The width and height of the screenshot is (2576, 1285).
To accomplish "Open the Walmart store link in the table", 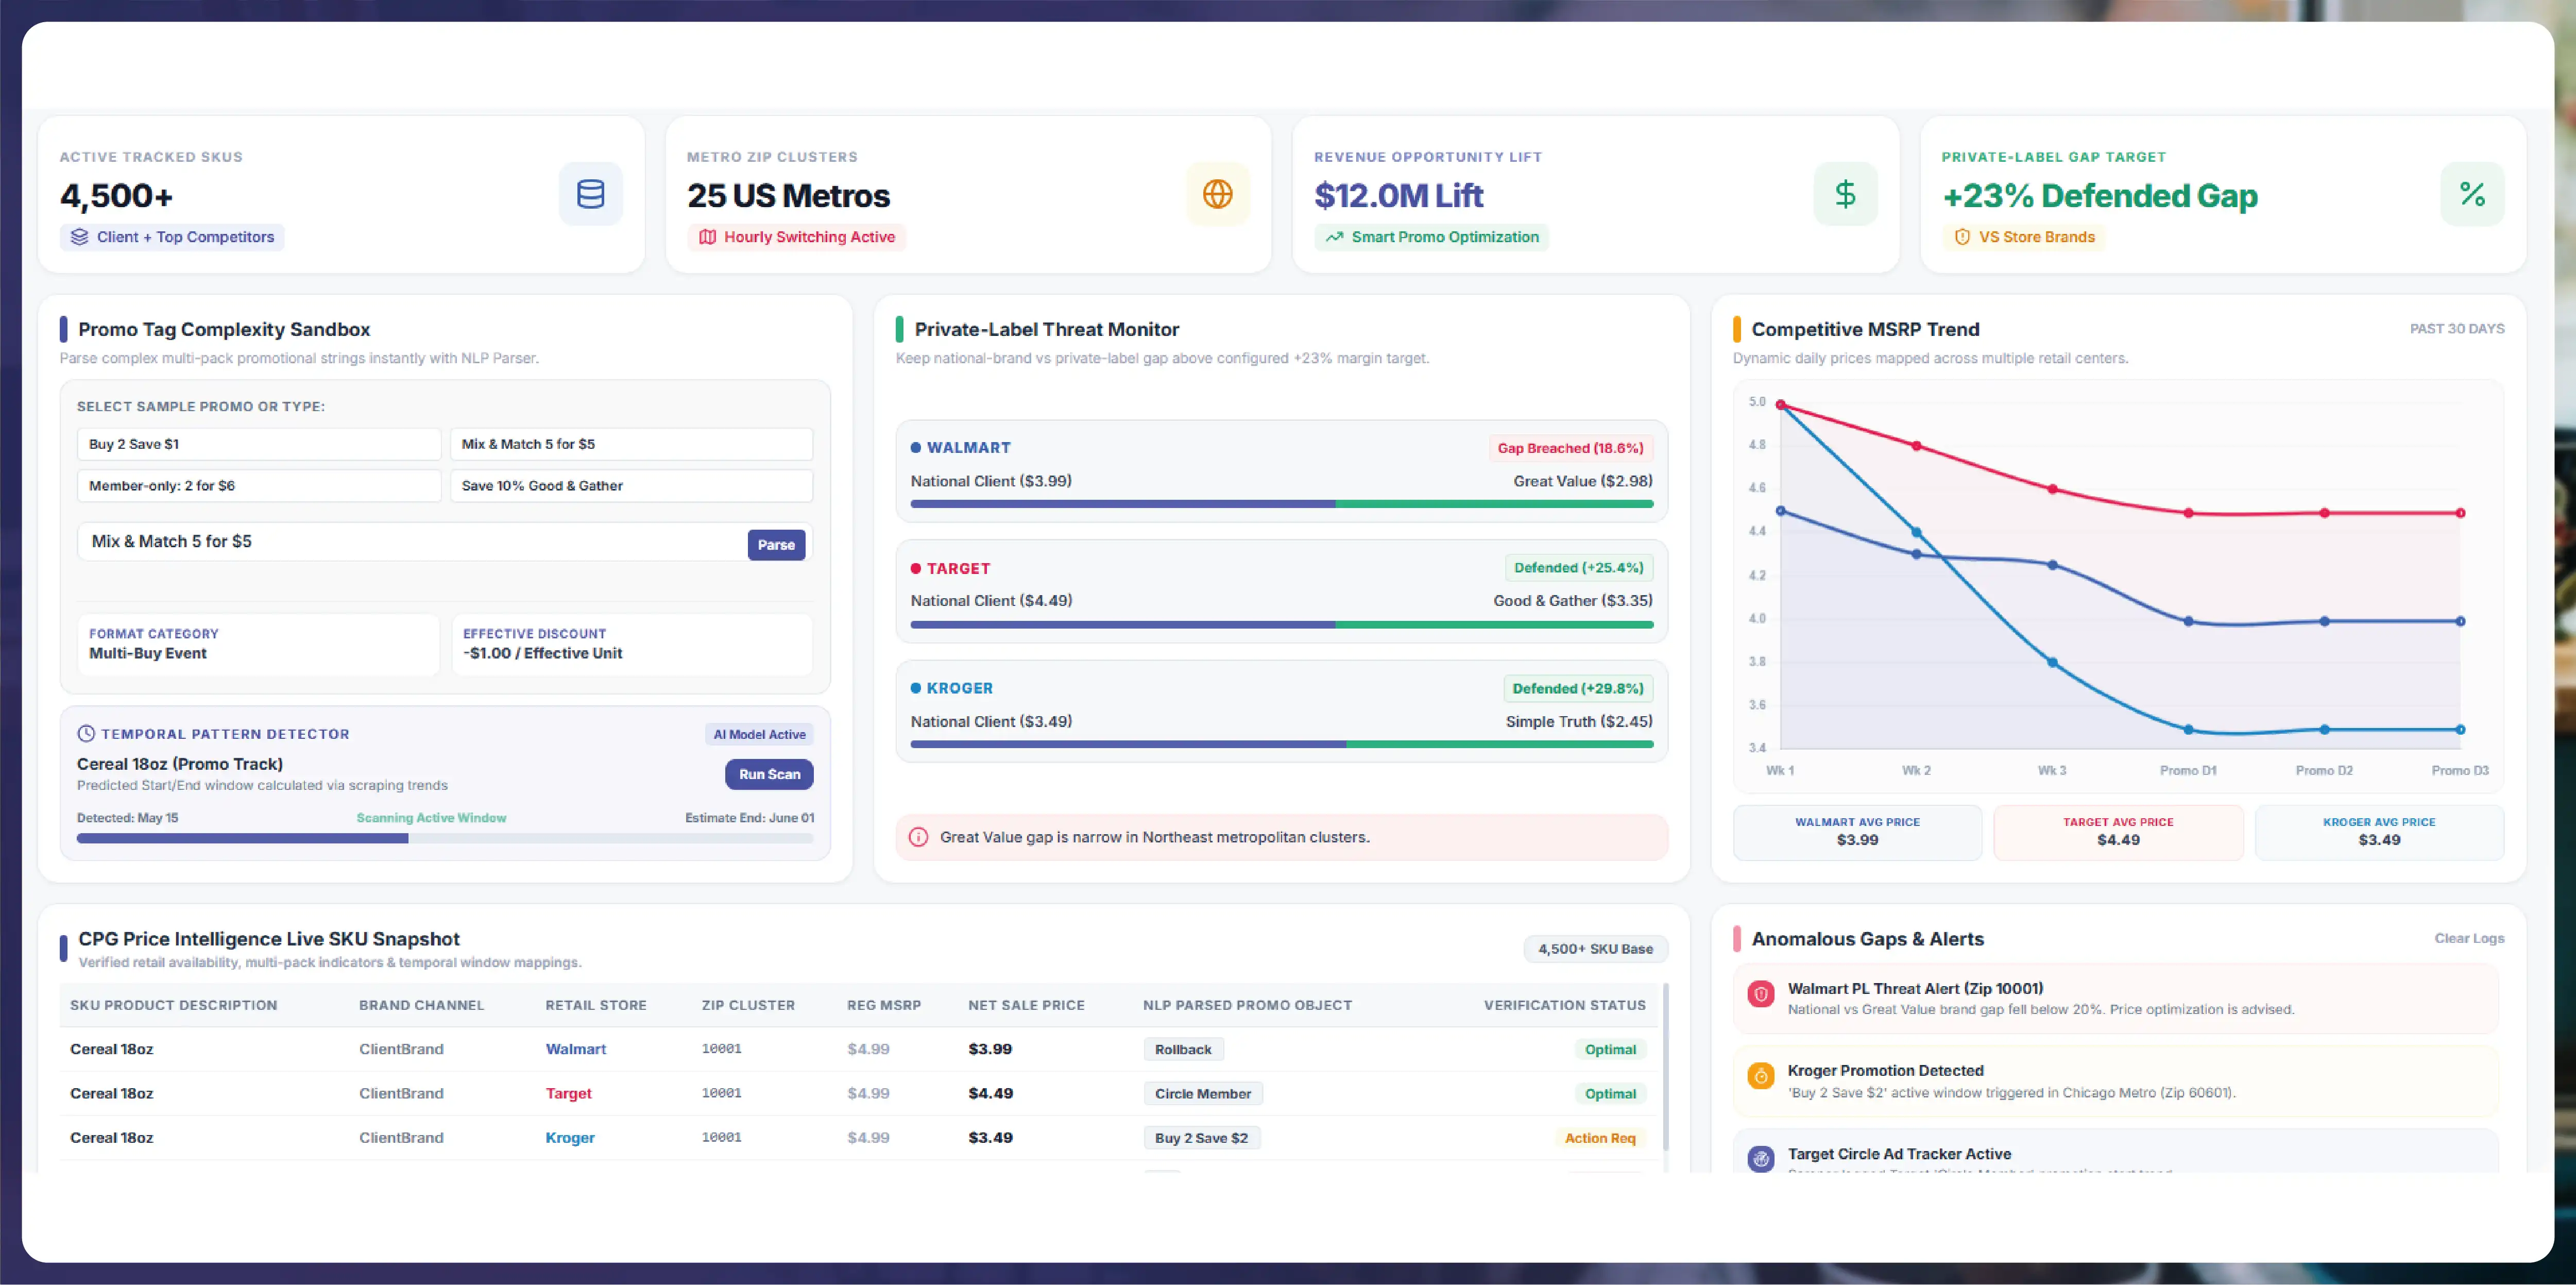I will point(575,1049).
